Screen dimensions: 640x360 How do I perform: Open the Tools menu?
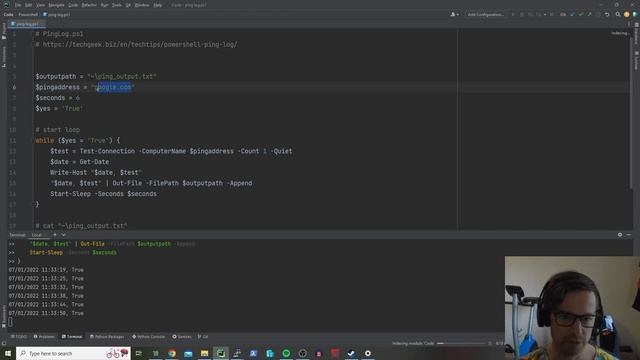(117, 5)
